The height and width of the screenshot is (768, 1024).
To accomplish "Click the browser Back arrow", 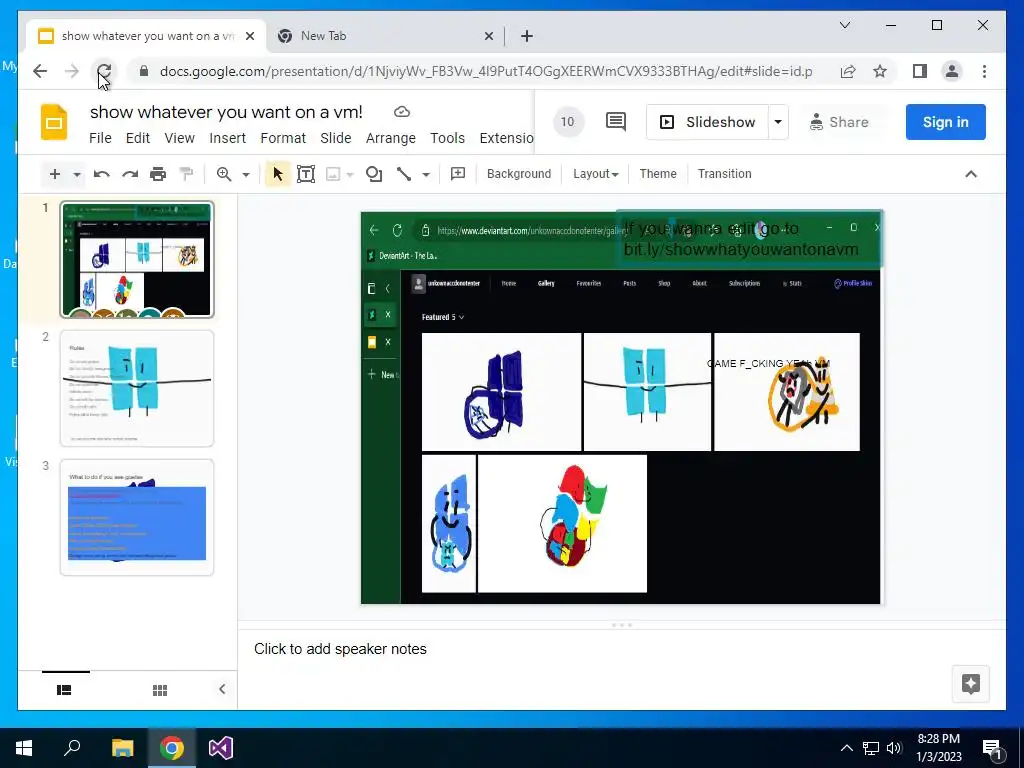I will click(40, 71).
